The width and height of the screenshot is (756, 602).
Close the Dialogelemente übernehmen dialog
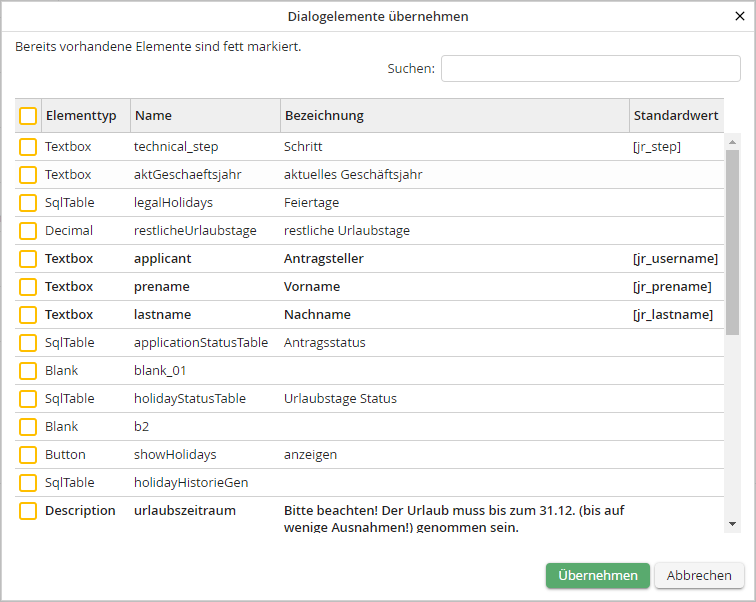pyautogui.click(x=740, y=16)
